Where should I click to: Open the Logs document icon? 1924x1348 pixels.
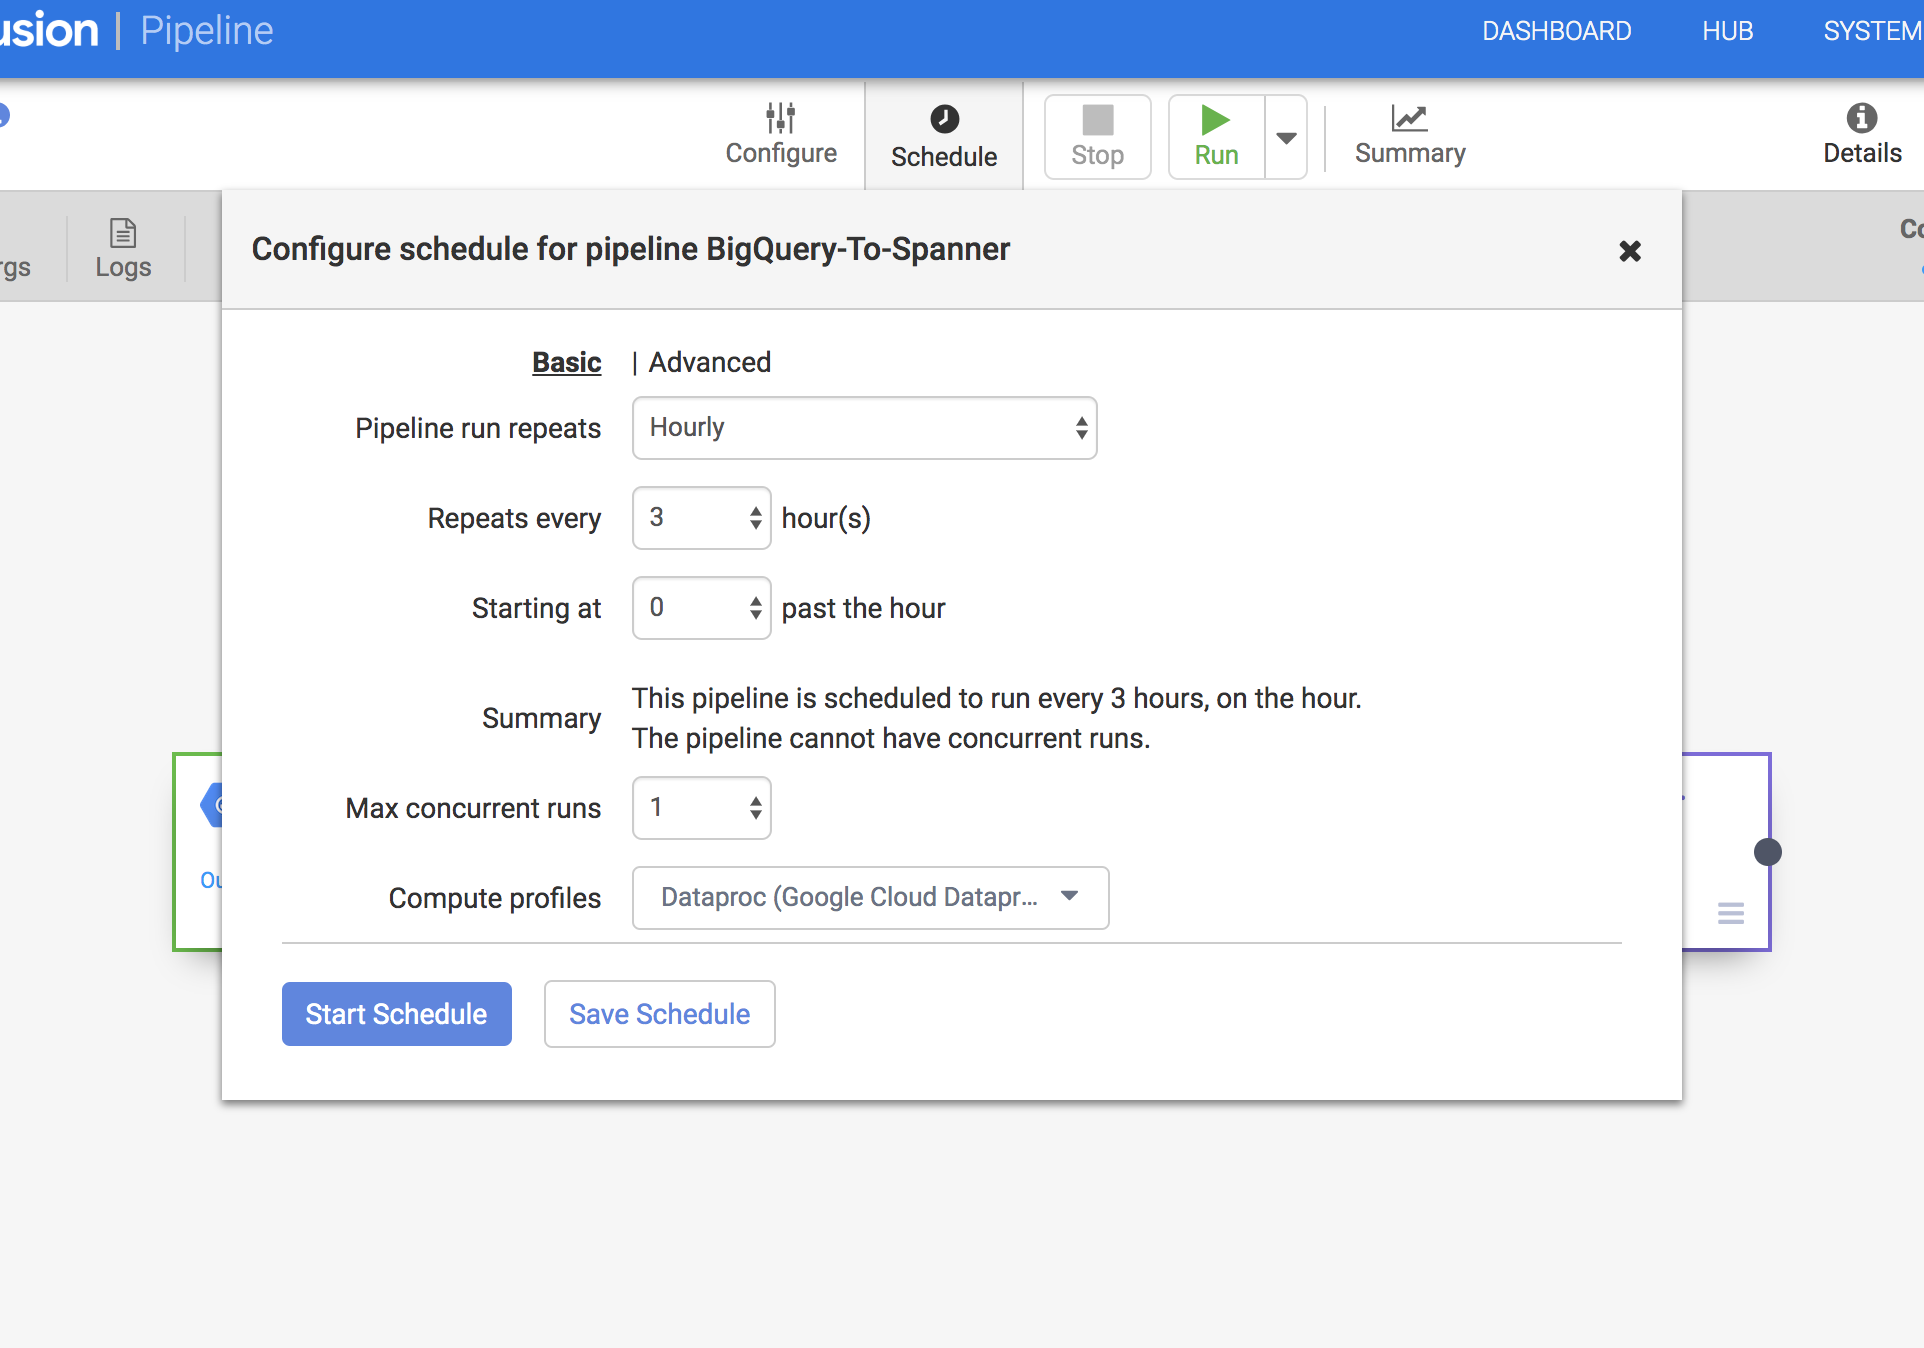123,233
